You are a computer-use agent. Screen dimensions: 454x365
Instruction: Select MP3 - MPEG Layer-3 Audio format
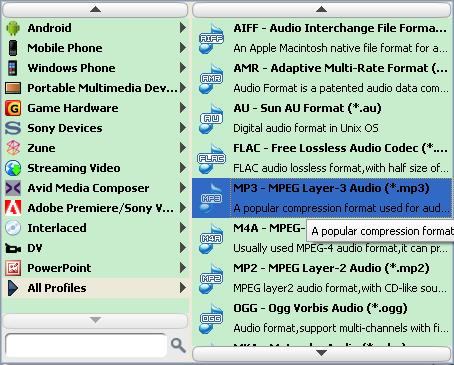322,198
